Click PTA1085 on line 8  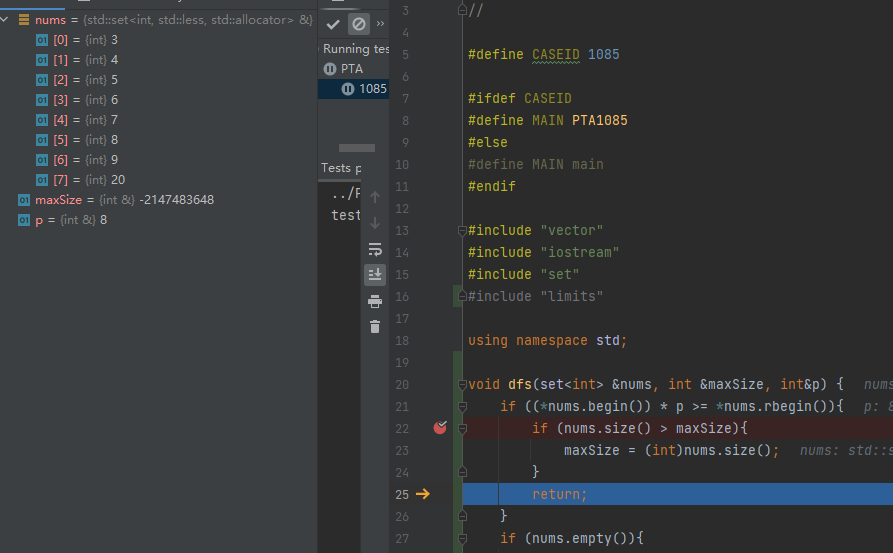(600, 121)
